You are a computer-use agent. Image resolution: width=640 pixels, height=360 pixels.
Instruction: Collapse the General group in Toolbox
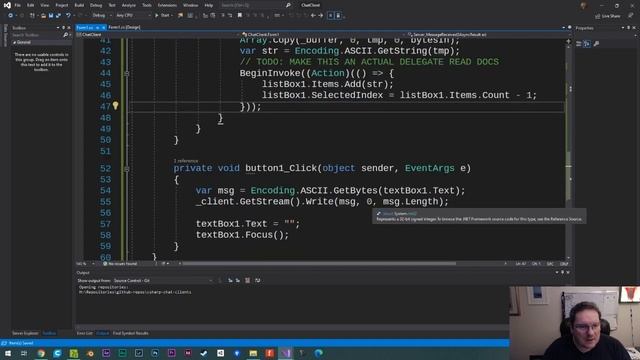coord(15,42)
